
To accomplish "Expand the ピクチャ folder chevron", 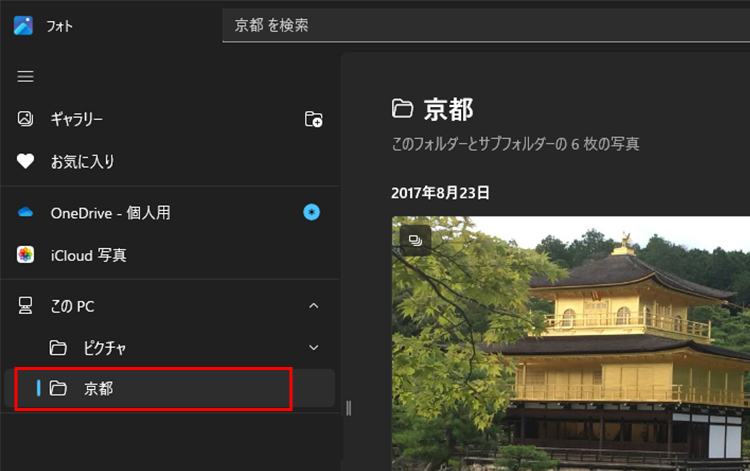I will (x=313, y=348).
